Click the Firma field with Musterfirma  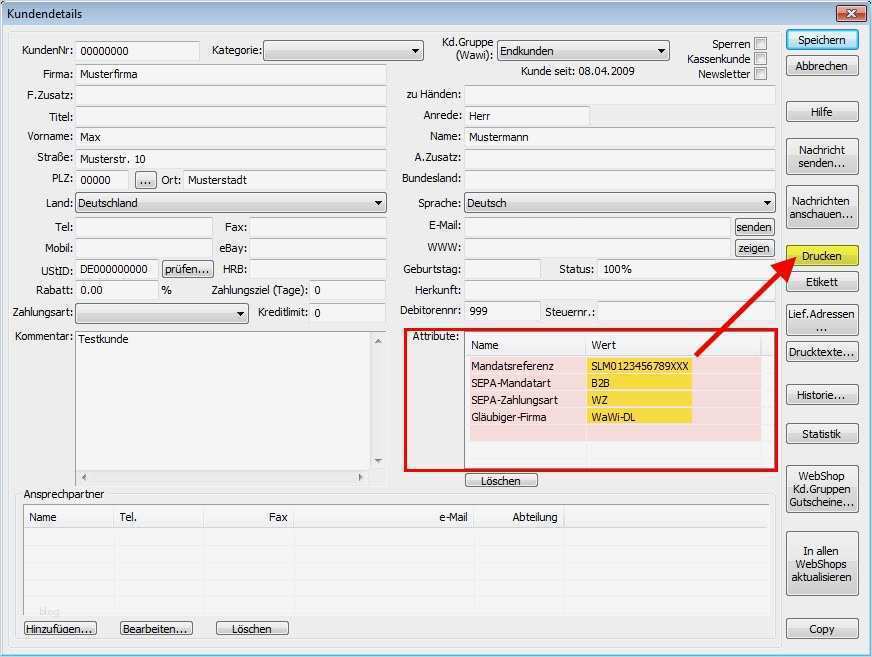coord(231,74)
